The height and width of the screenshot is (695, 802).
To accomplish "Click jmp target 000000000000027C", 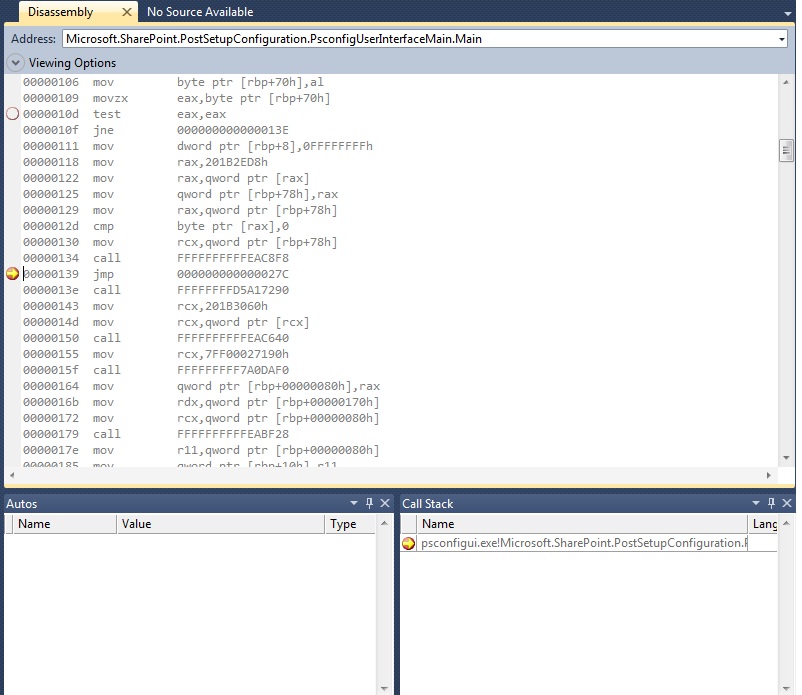I will tap(233, 274).
